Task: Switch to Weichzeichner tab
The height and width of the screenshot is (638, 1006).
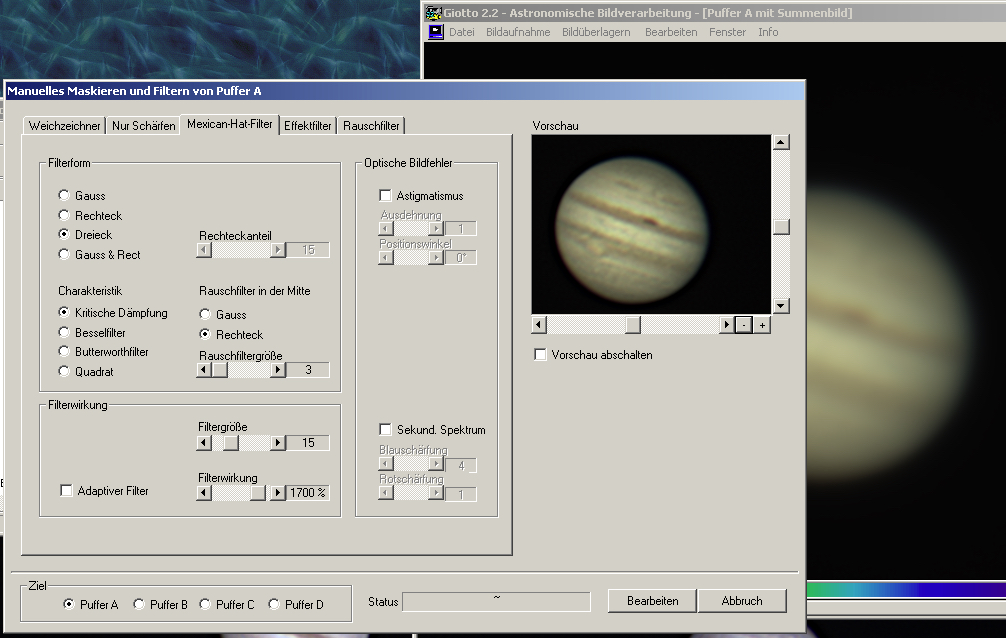Action: coord(64,126)
